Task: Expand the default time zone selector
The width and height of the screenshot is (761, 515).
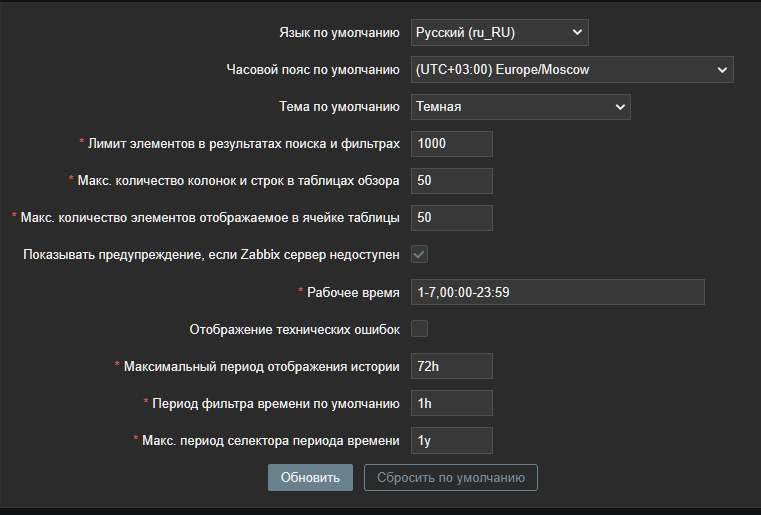Action: pos(572,69)
